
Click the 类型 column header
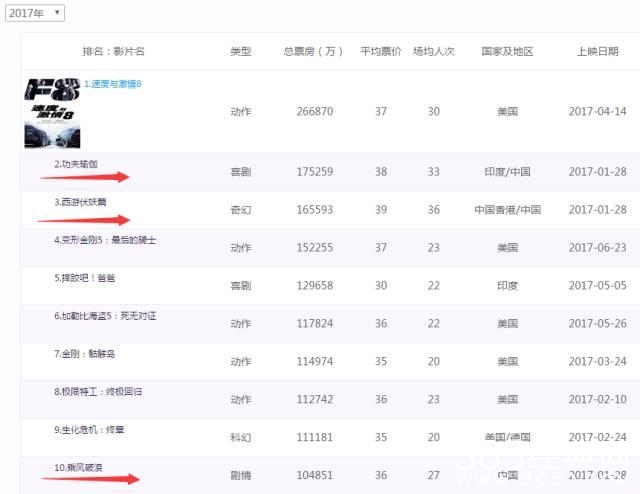[241, 51]
